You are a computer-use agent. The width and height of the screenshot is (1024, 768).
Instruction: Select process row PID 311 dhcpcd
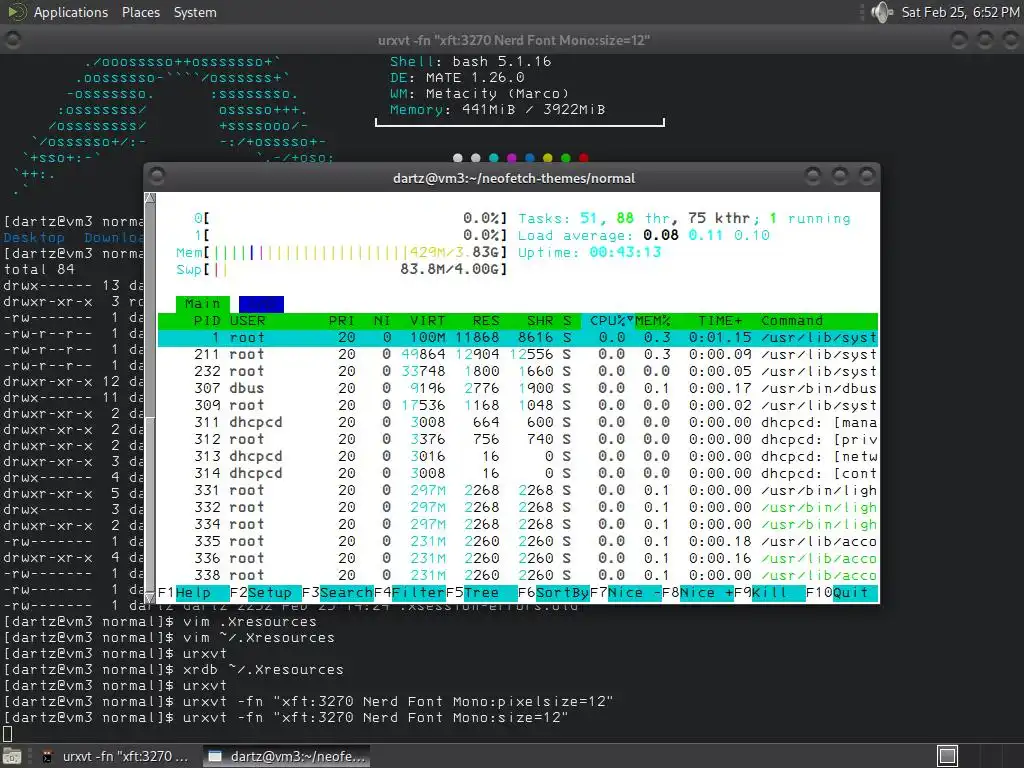coord(517,423)
